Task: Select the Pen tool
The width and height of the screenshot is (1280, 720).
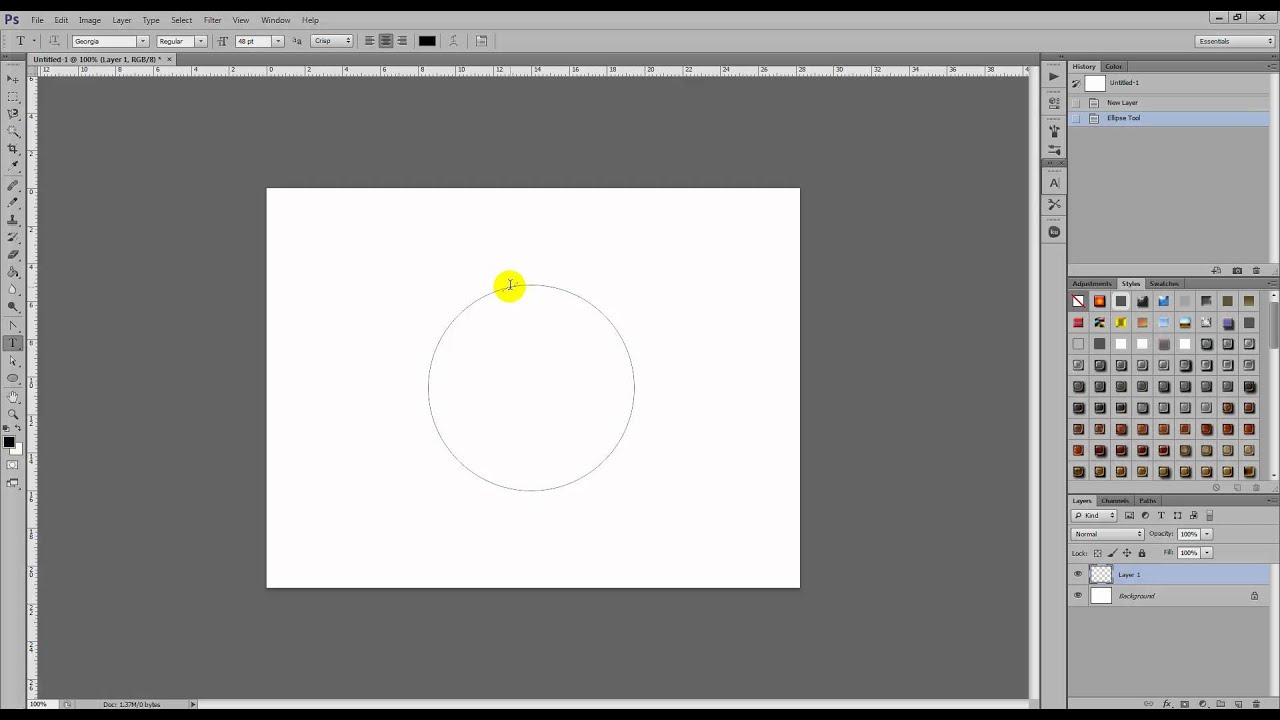Action: [13, 326]
